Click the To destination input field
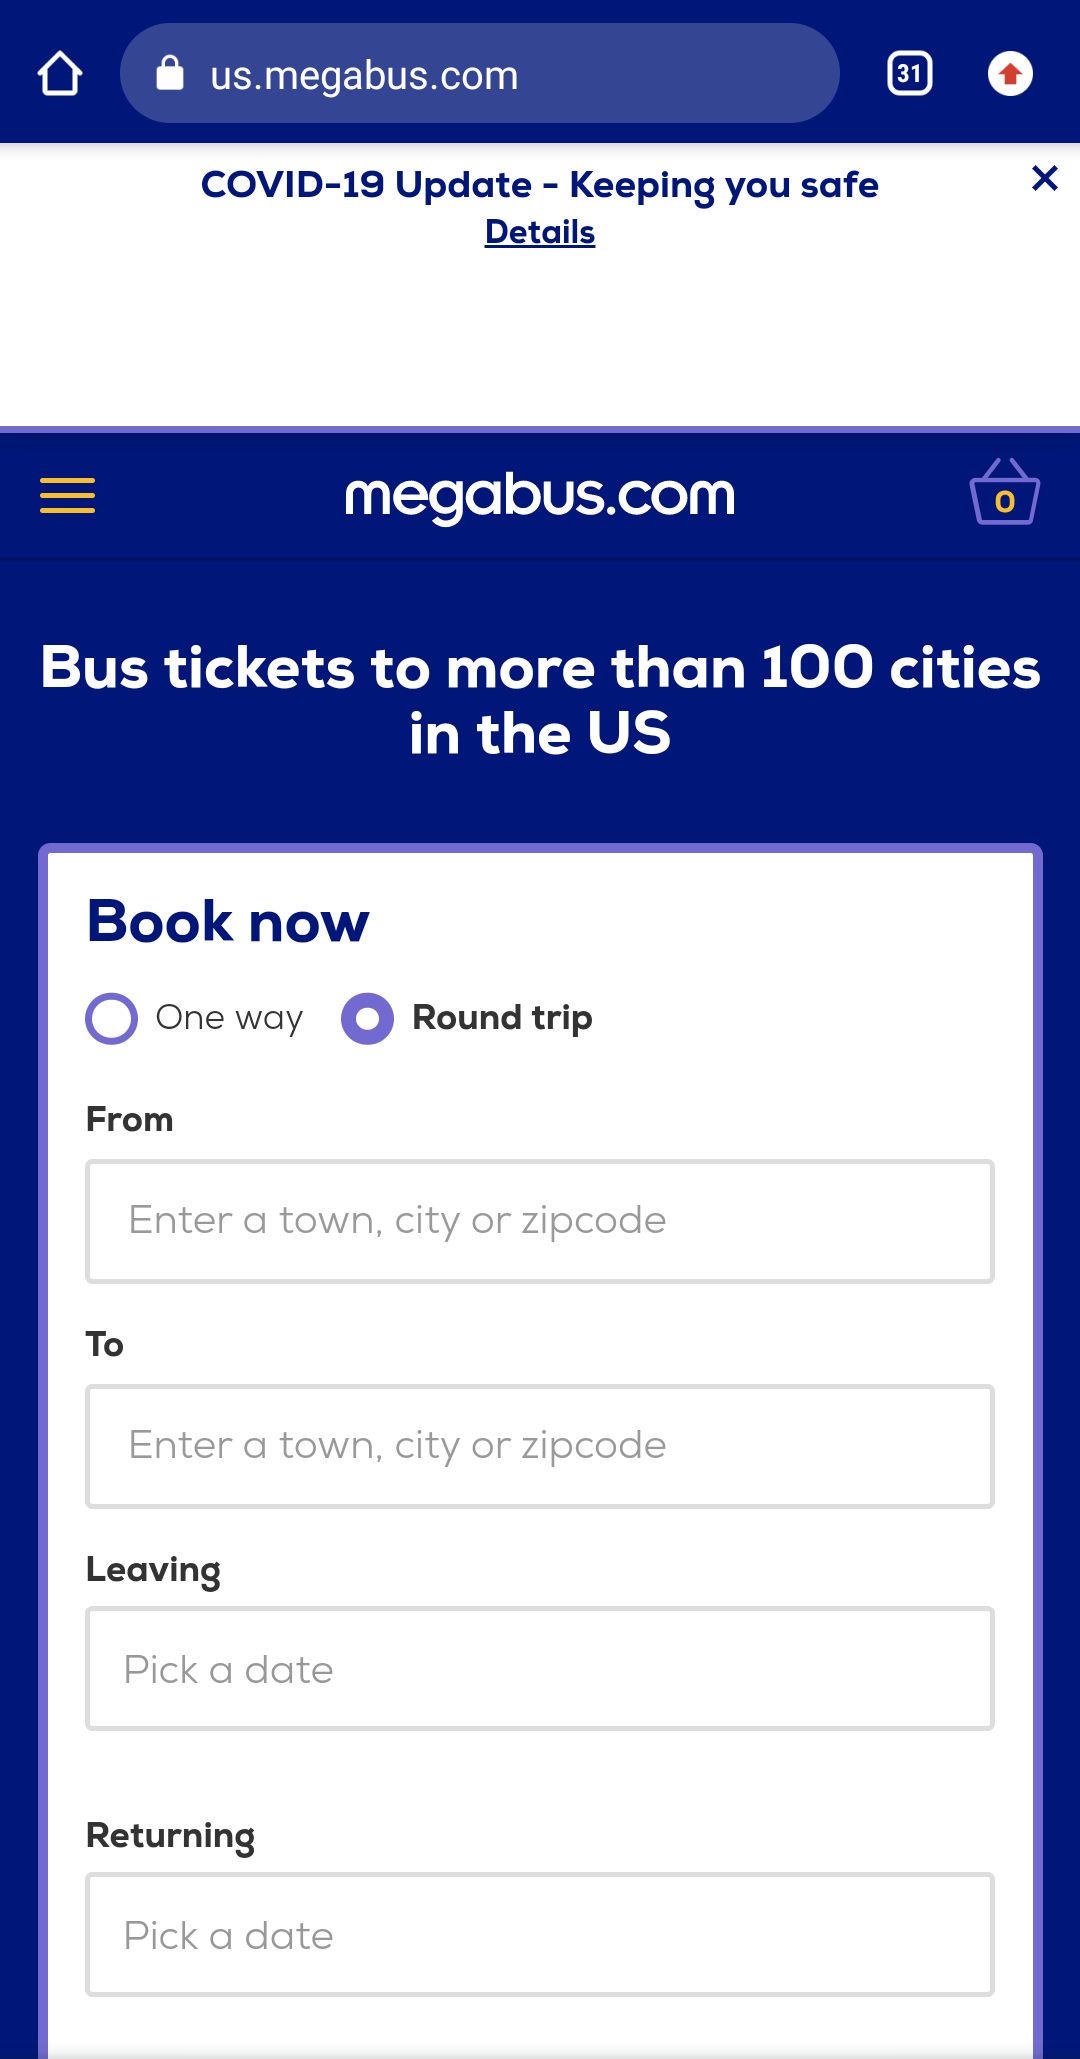The width and height of the screenshot is (1080, 2059). (x=540, y=1446)
